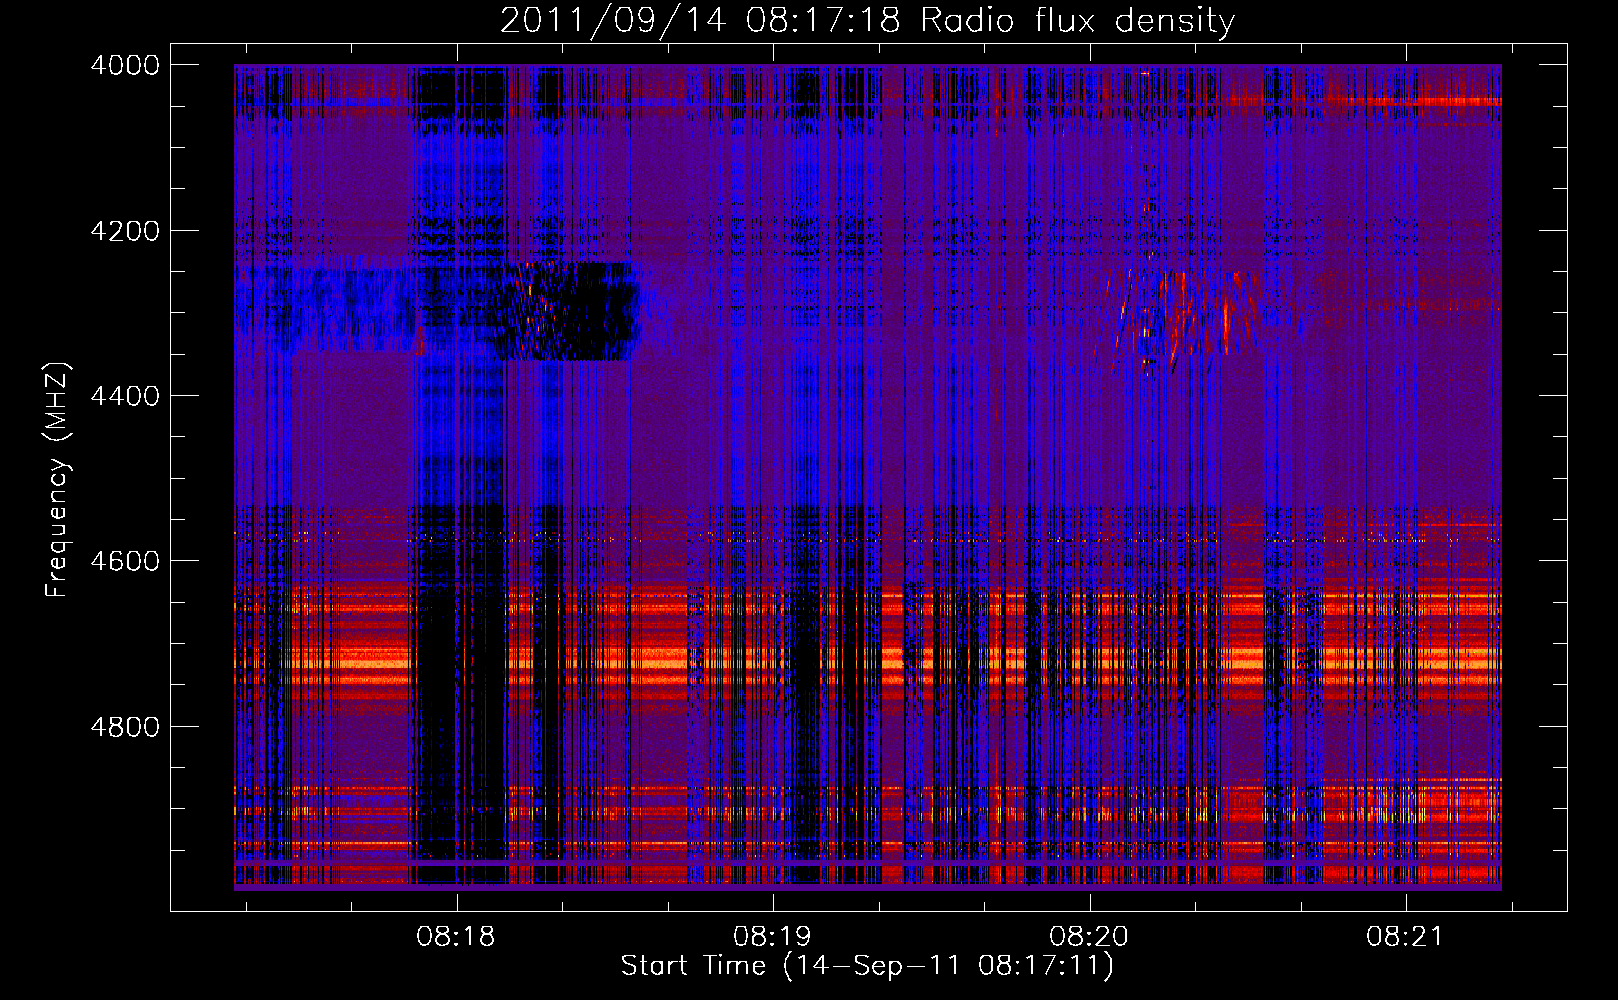Screen dimensions: 1618x1000
Task: Click the dark blue patch near 08:18 at 4300 MHz
Action: pyautogui.click(x=570, y=311)
